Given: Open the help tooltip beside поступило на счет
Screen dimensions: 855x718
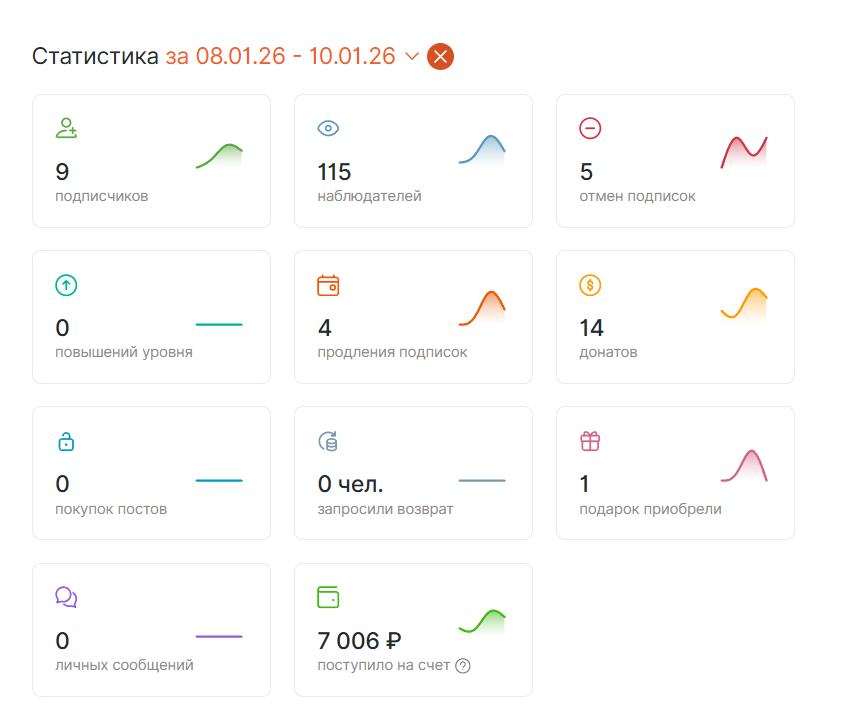Looking at the screenshot, I should click(x=463, y=666).
